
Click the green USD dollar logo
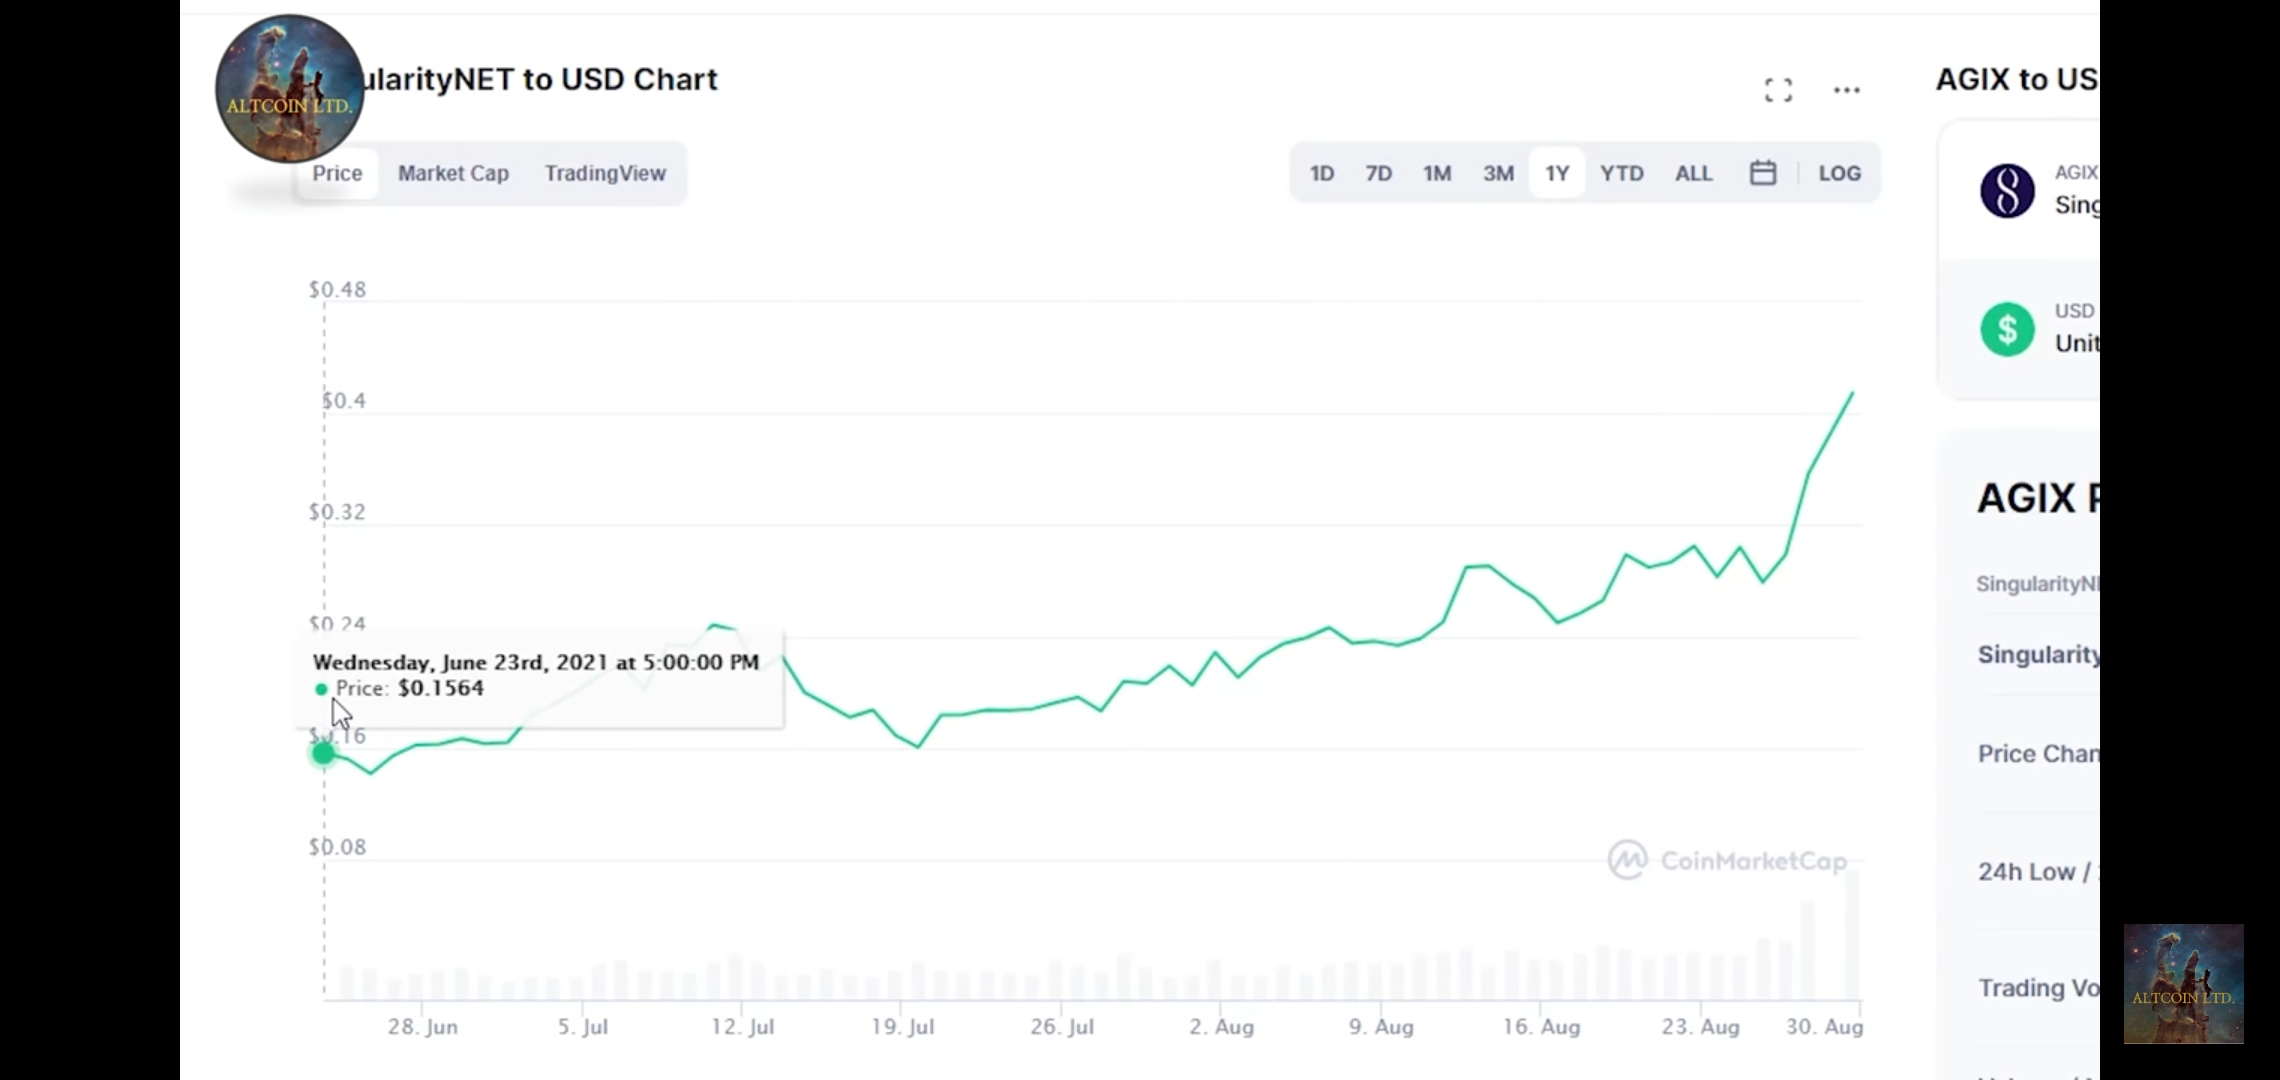2007,329
